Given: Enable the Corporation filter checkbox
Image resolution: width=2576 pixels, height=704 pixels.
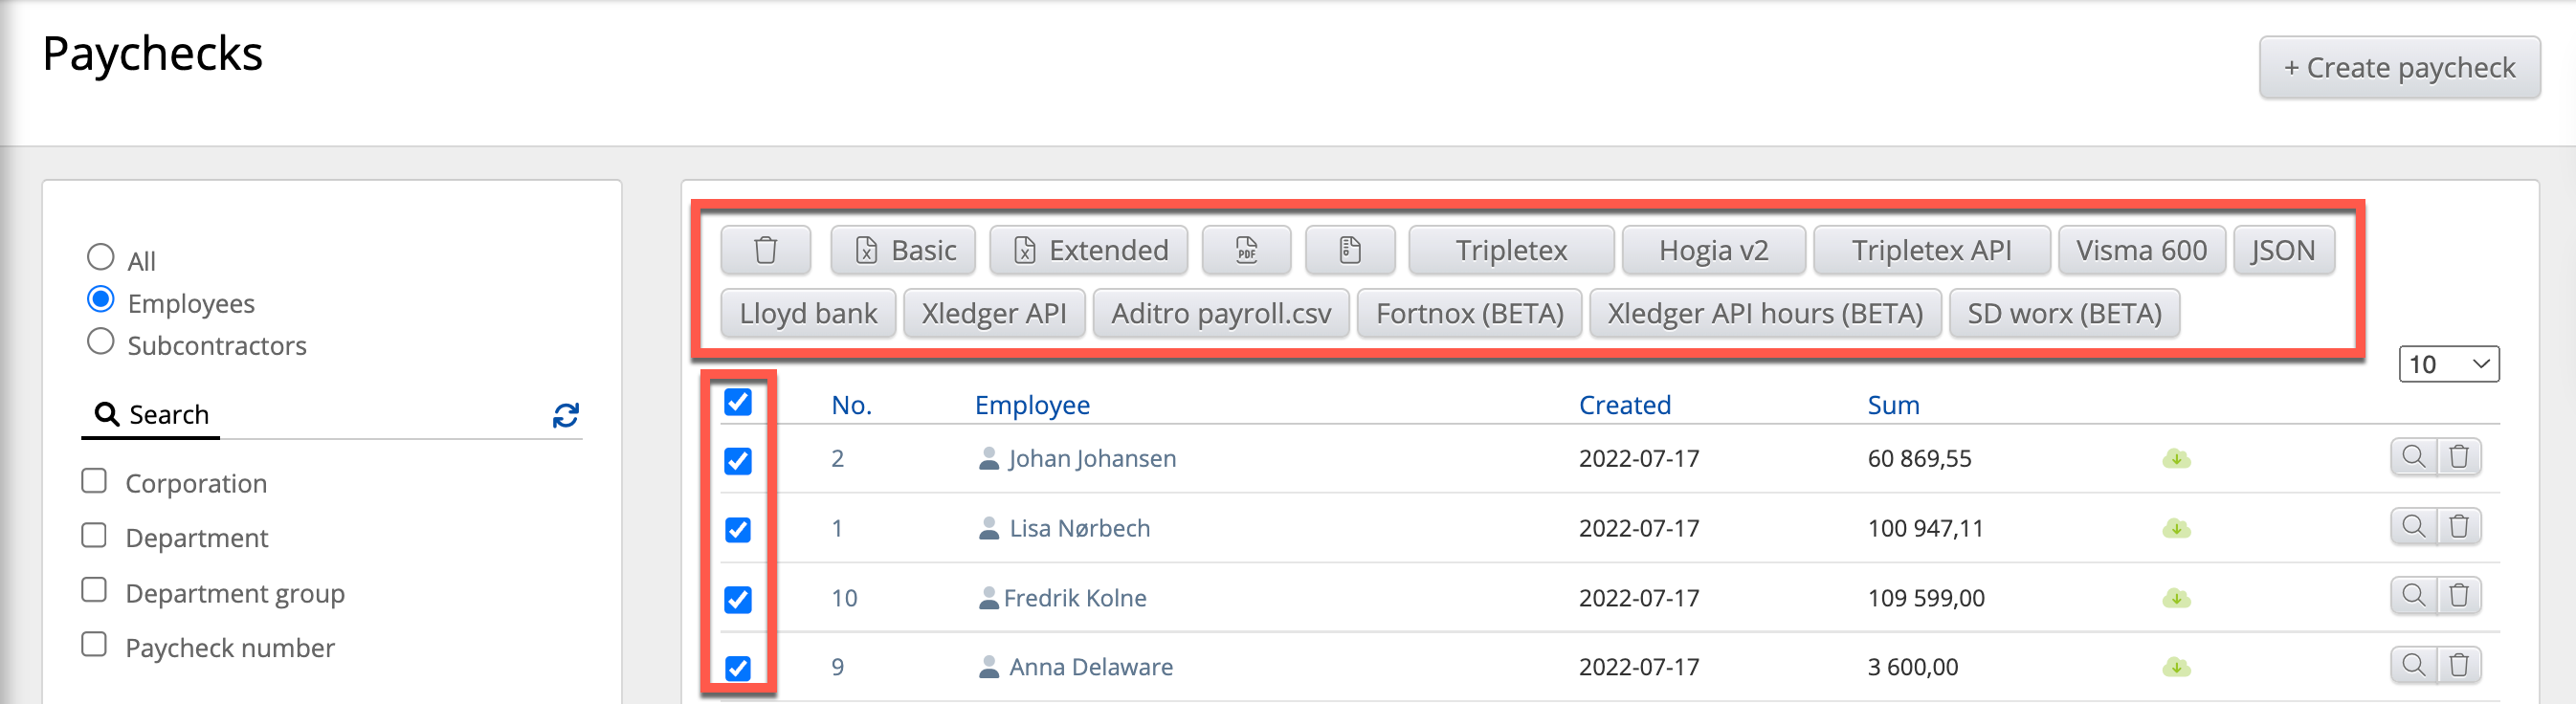Looking at the screenshot, I should click(94, 481).
